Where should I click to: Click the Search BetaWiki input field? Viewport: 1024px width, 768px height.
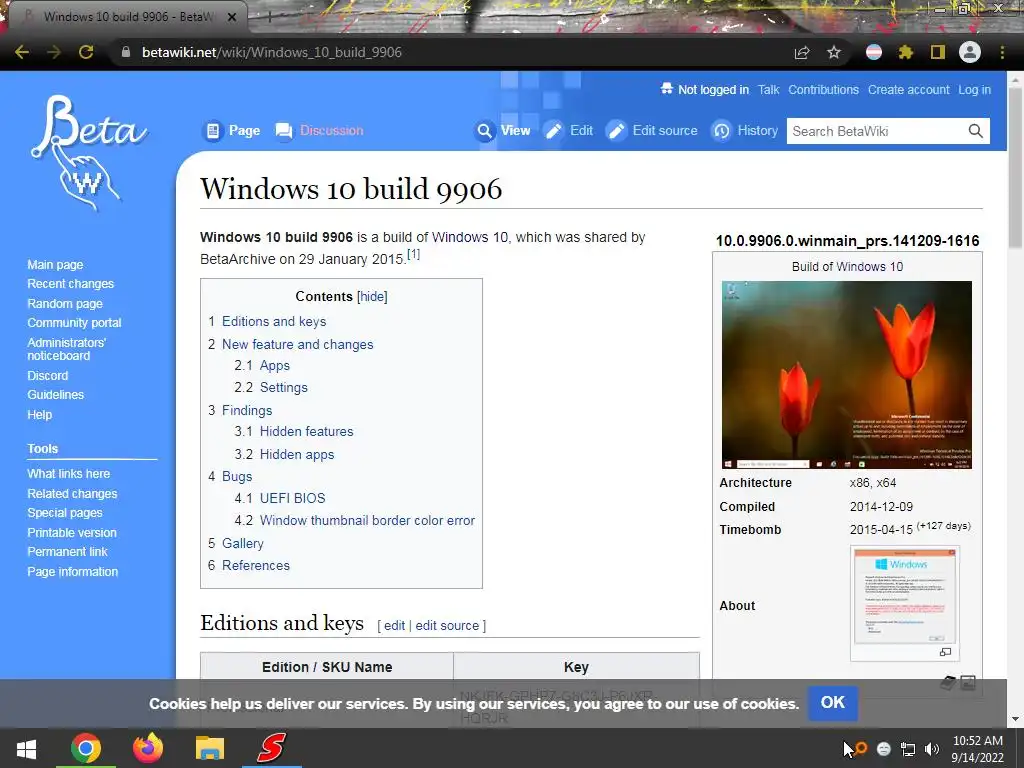tap(876, 131)
